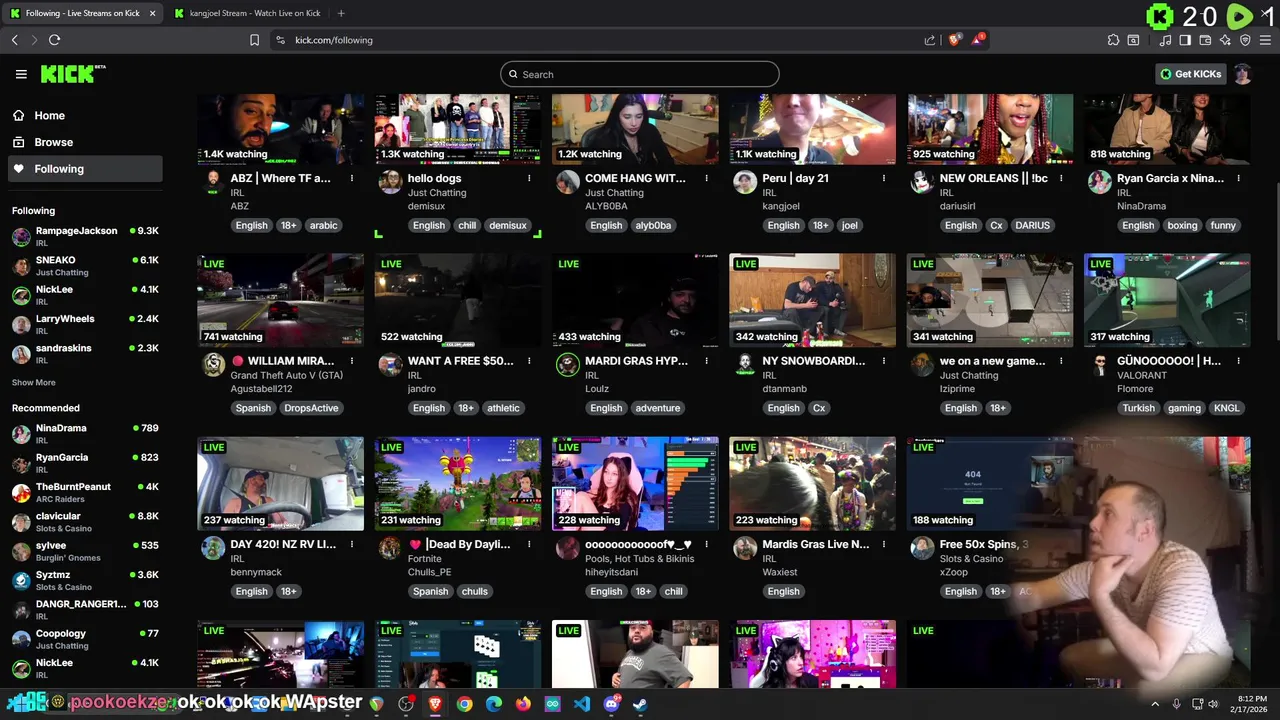Screen dimensions: 1280x720
Task: Open Google Chrome from taskbar
Action: [x=465, y=704]
